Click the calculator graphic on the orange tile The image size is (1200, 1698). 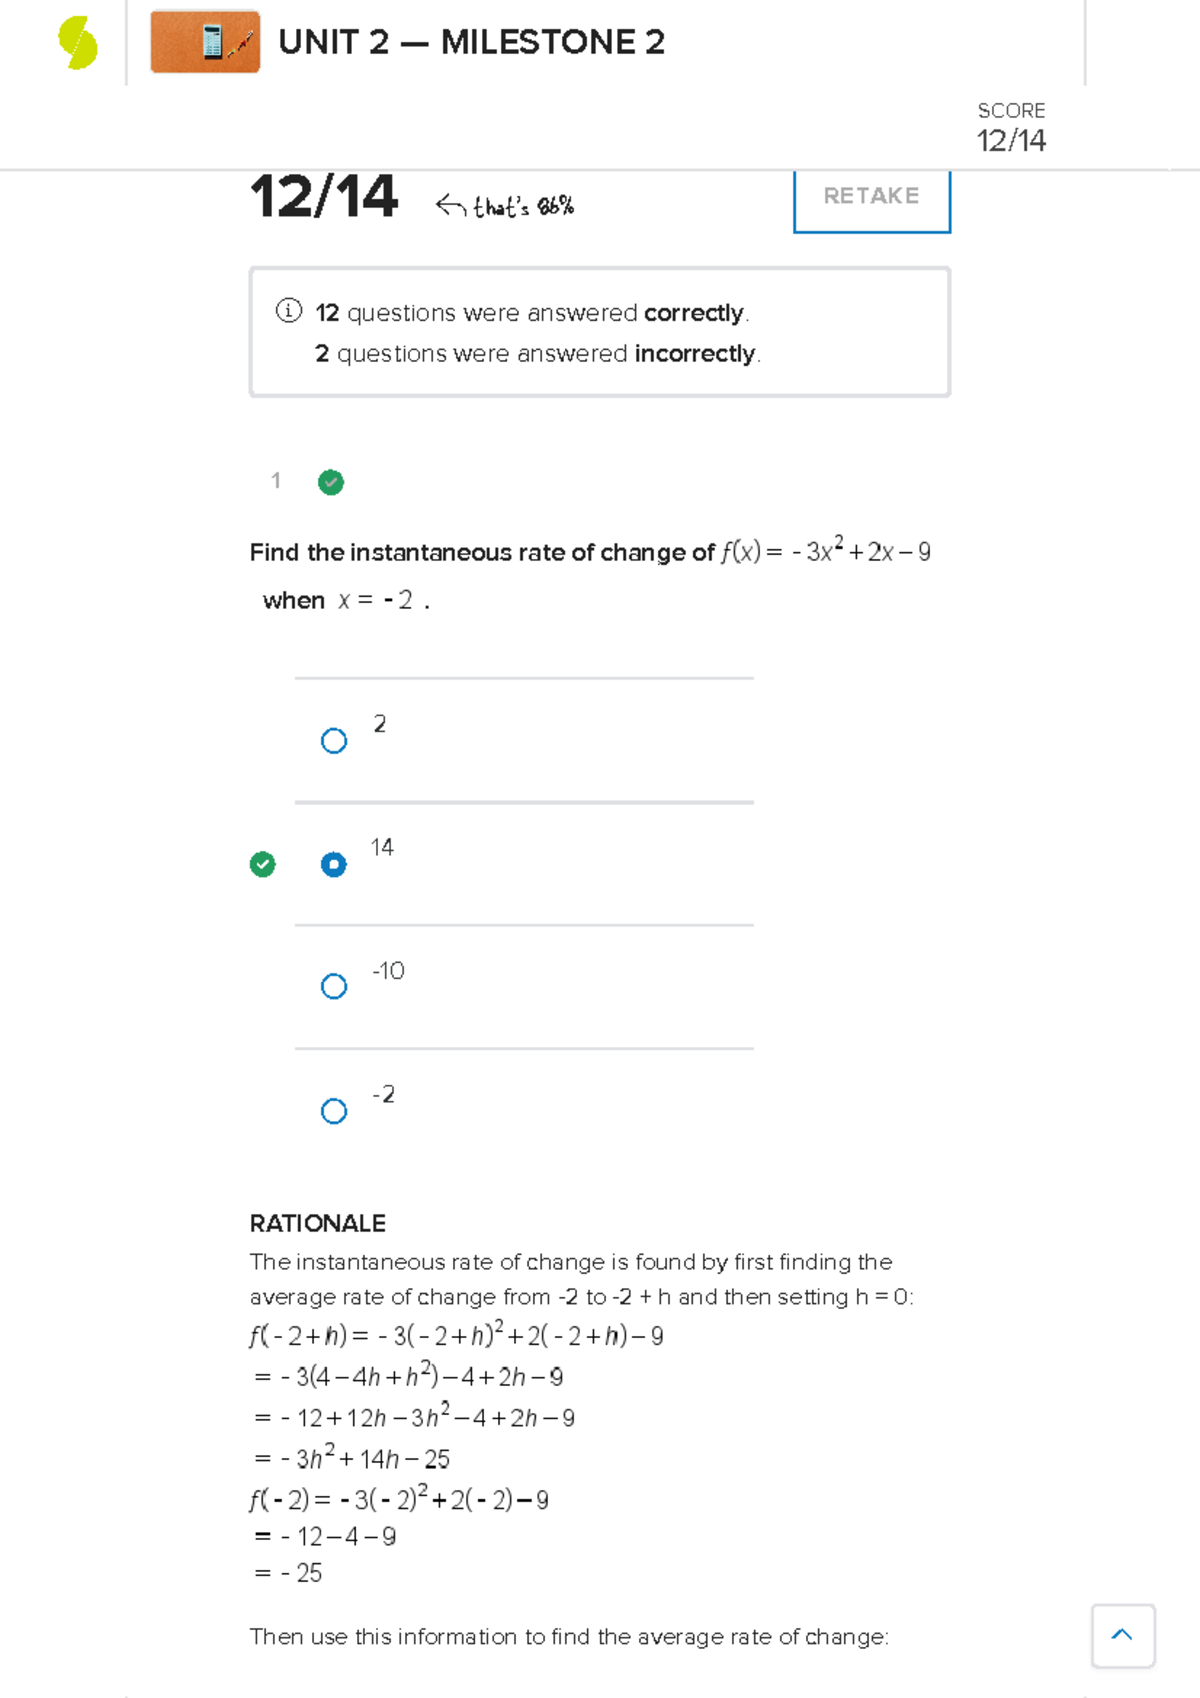[207, 42]
